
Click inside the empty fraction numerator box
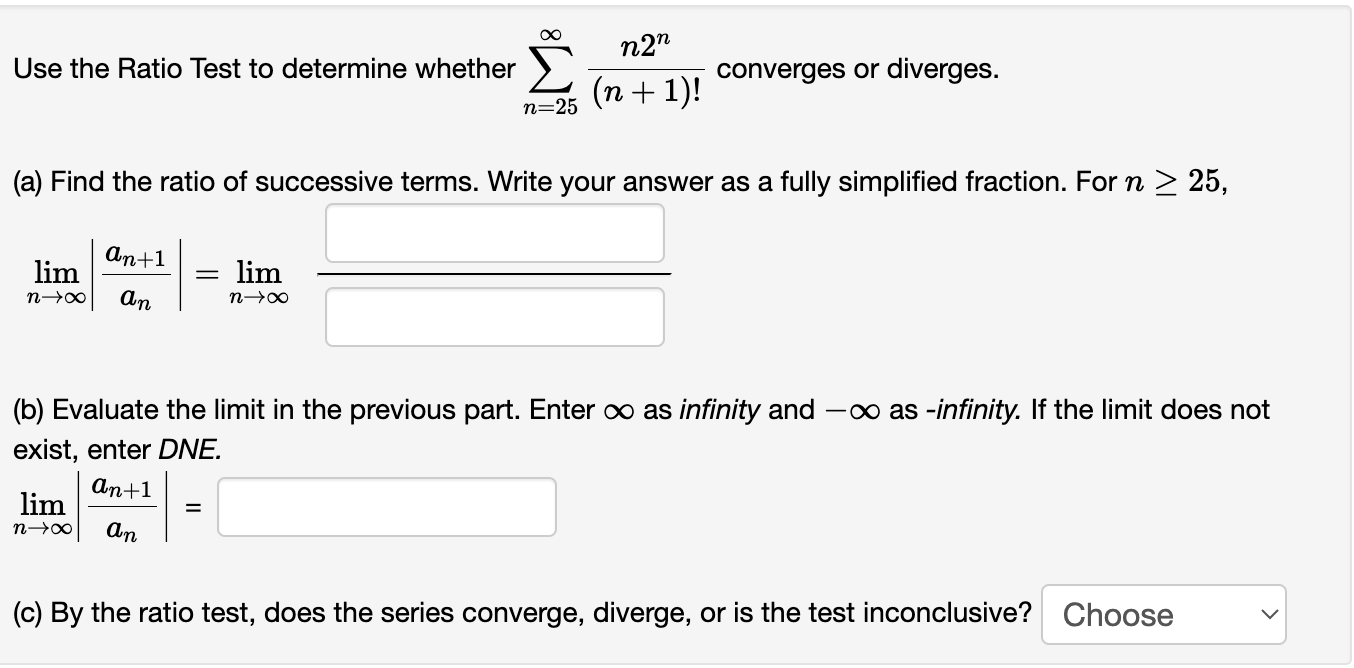click(x=494, y=233)
